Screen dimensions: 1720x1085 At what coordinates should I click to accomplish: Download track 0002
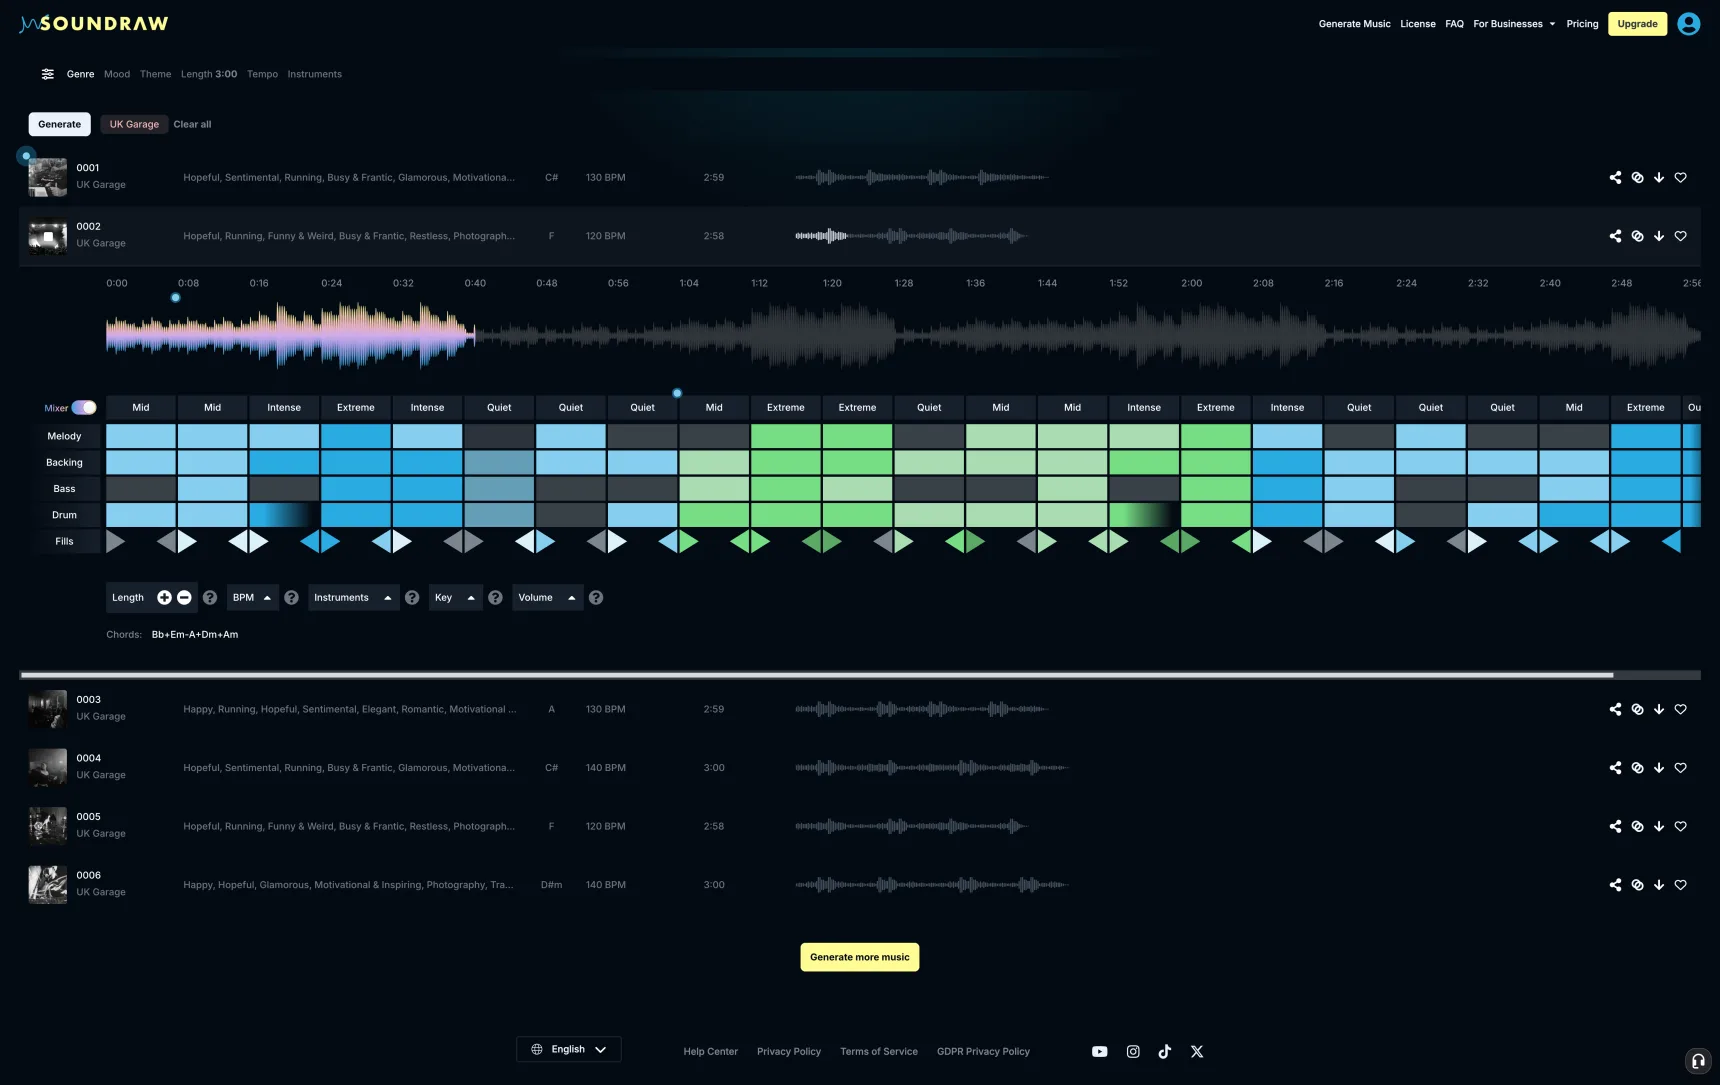1659,236
